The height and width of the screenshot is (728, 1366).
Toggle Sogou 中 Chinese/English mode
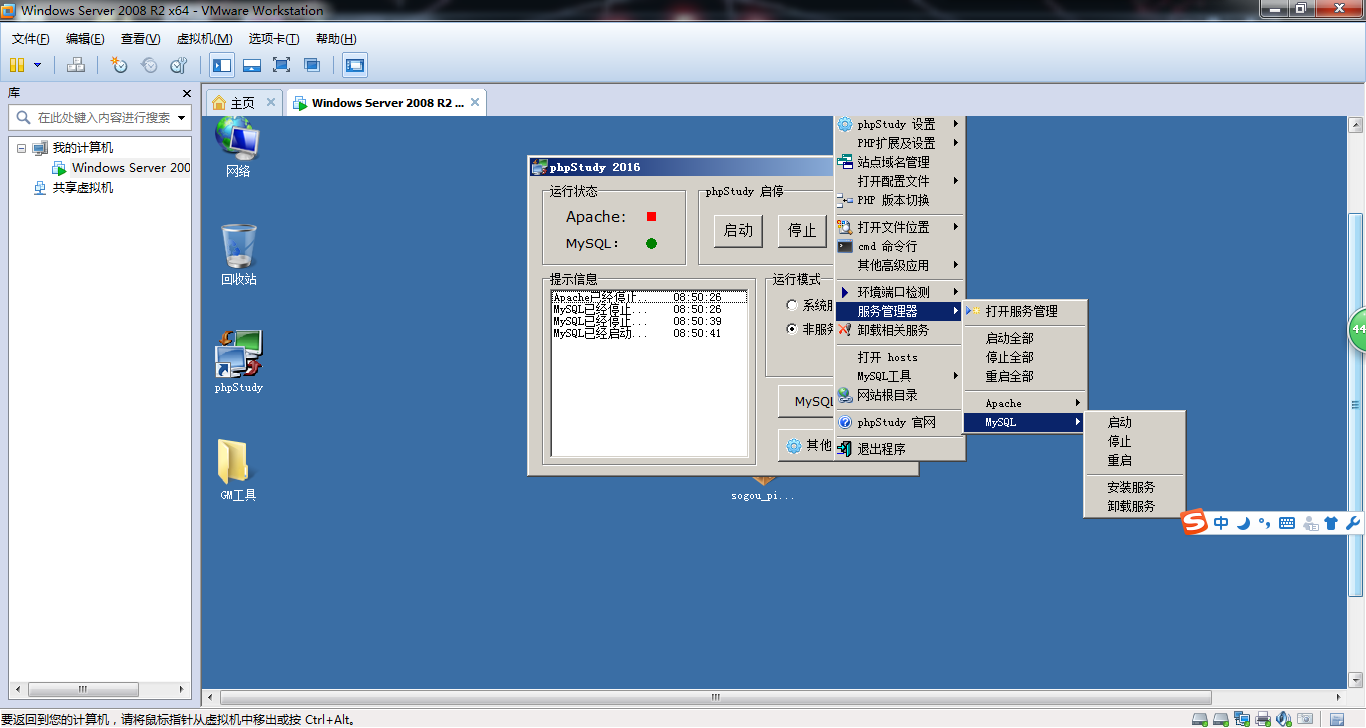click(1222, 523)
